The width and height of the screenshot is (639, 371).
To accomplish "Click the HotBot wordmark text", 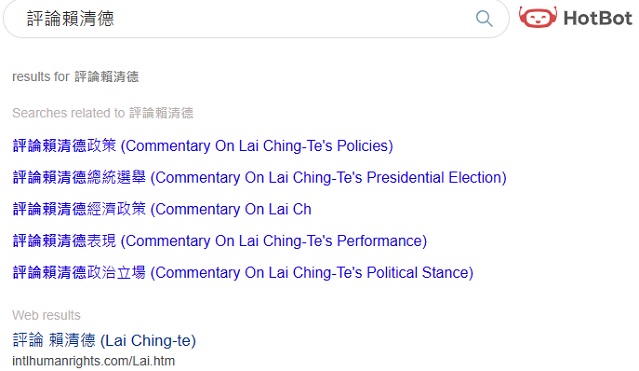I will point(598,18).
